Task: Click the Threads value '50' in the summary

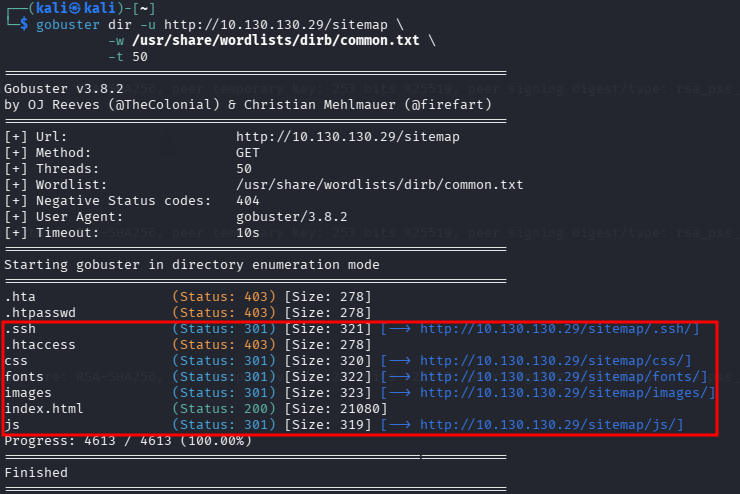Action: [244, 169]
